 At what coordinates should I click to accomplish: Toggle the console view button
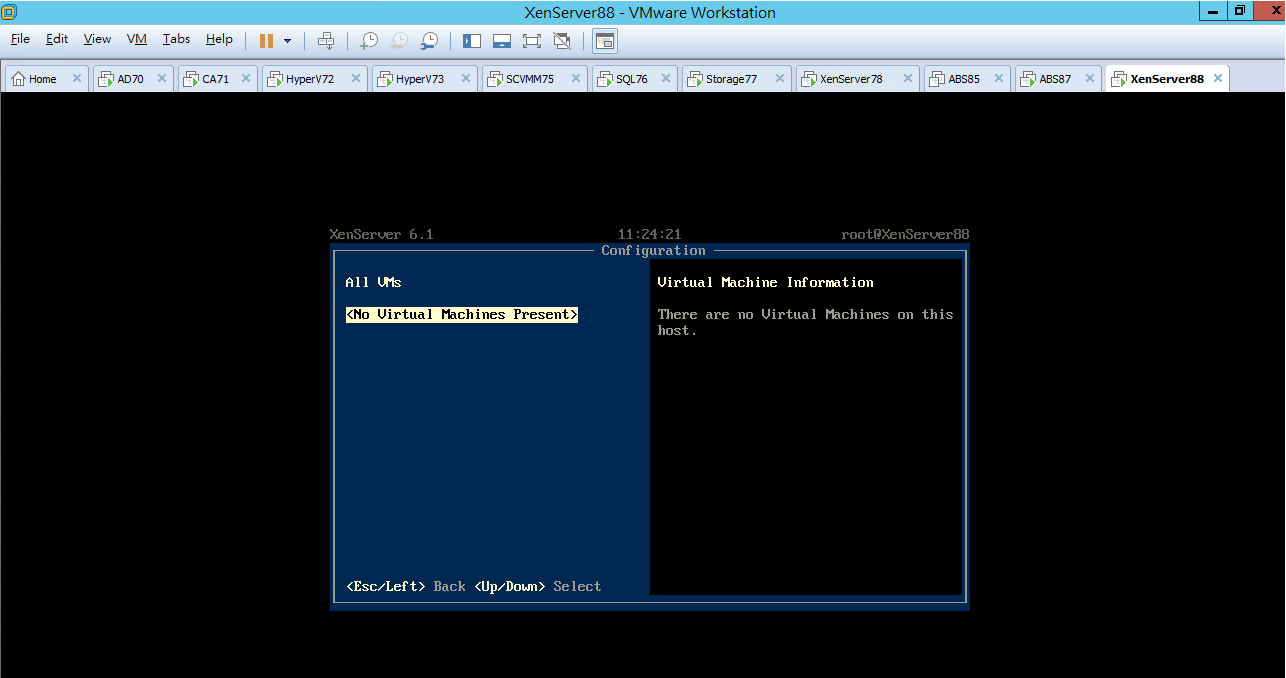(604, 40)
